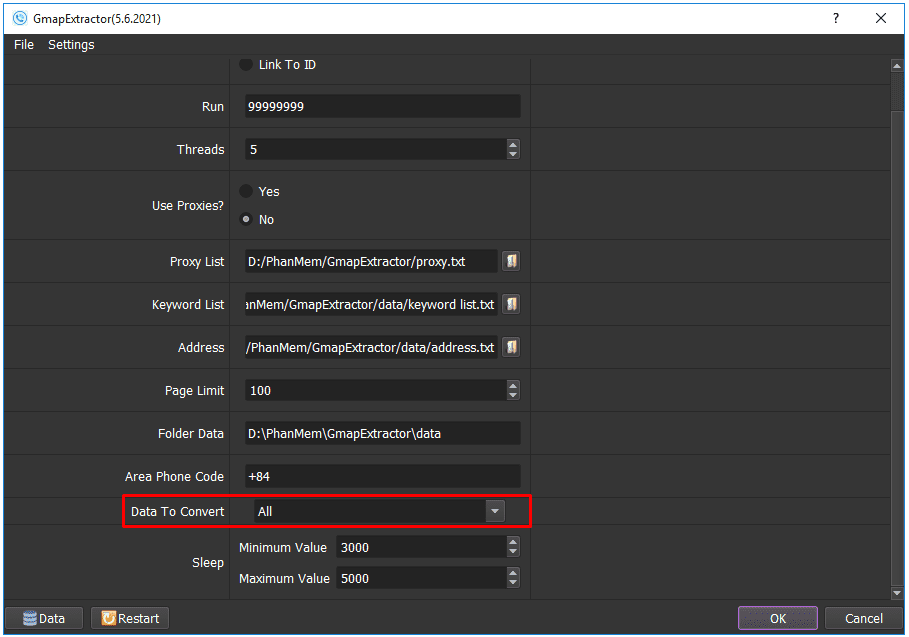Click the Address path field

point(371,347)
